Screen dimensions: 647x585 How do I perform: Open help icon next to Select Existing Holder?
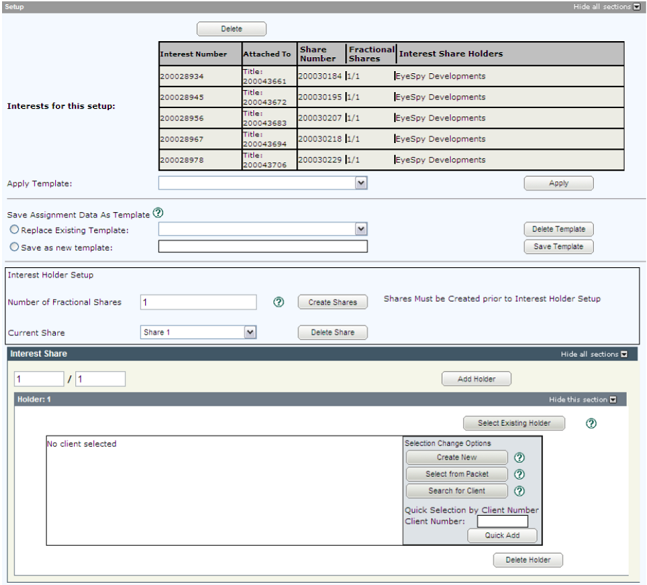pos(591,423)
